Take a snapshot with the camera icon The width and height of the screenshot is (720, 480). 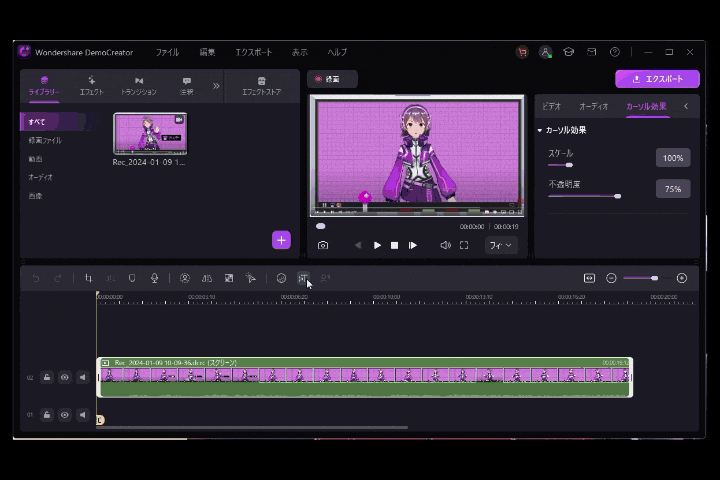[x=323, y=245]
